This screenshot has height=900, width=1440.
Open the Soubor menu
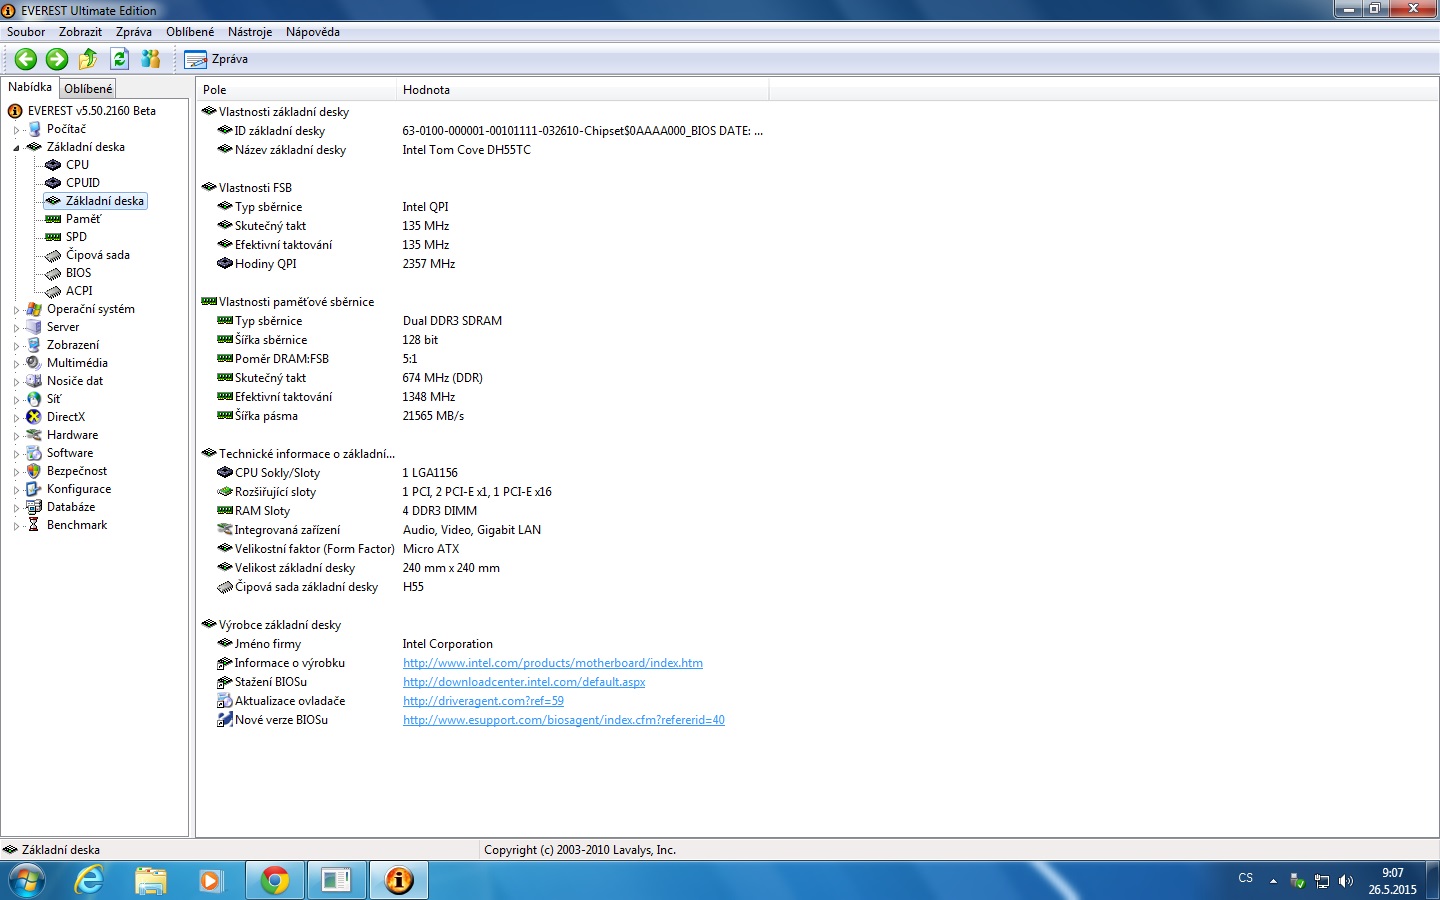26,32
